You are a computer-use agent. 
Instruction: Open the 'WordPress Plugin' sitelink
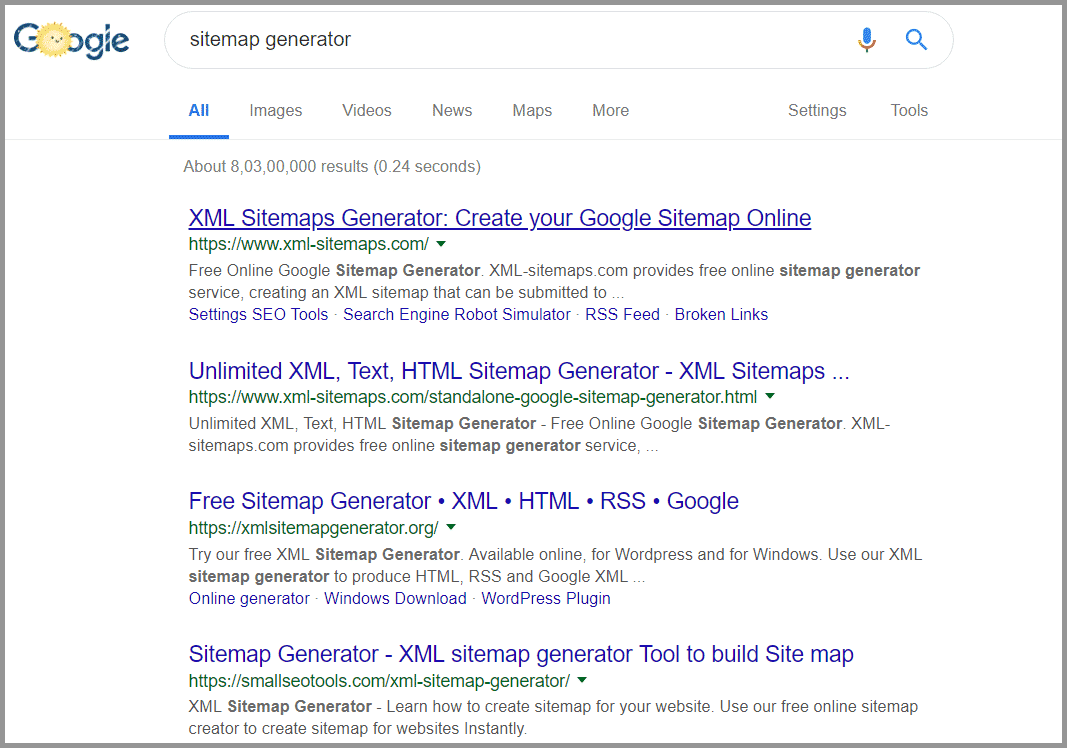tap(546, 598)
